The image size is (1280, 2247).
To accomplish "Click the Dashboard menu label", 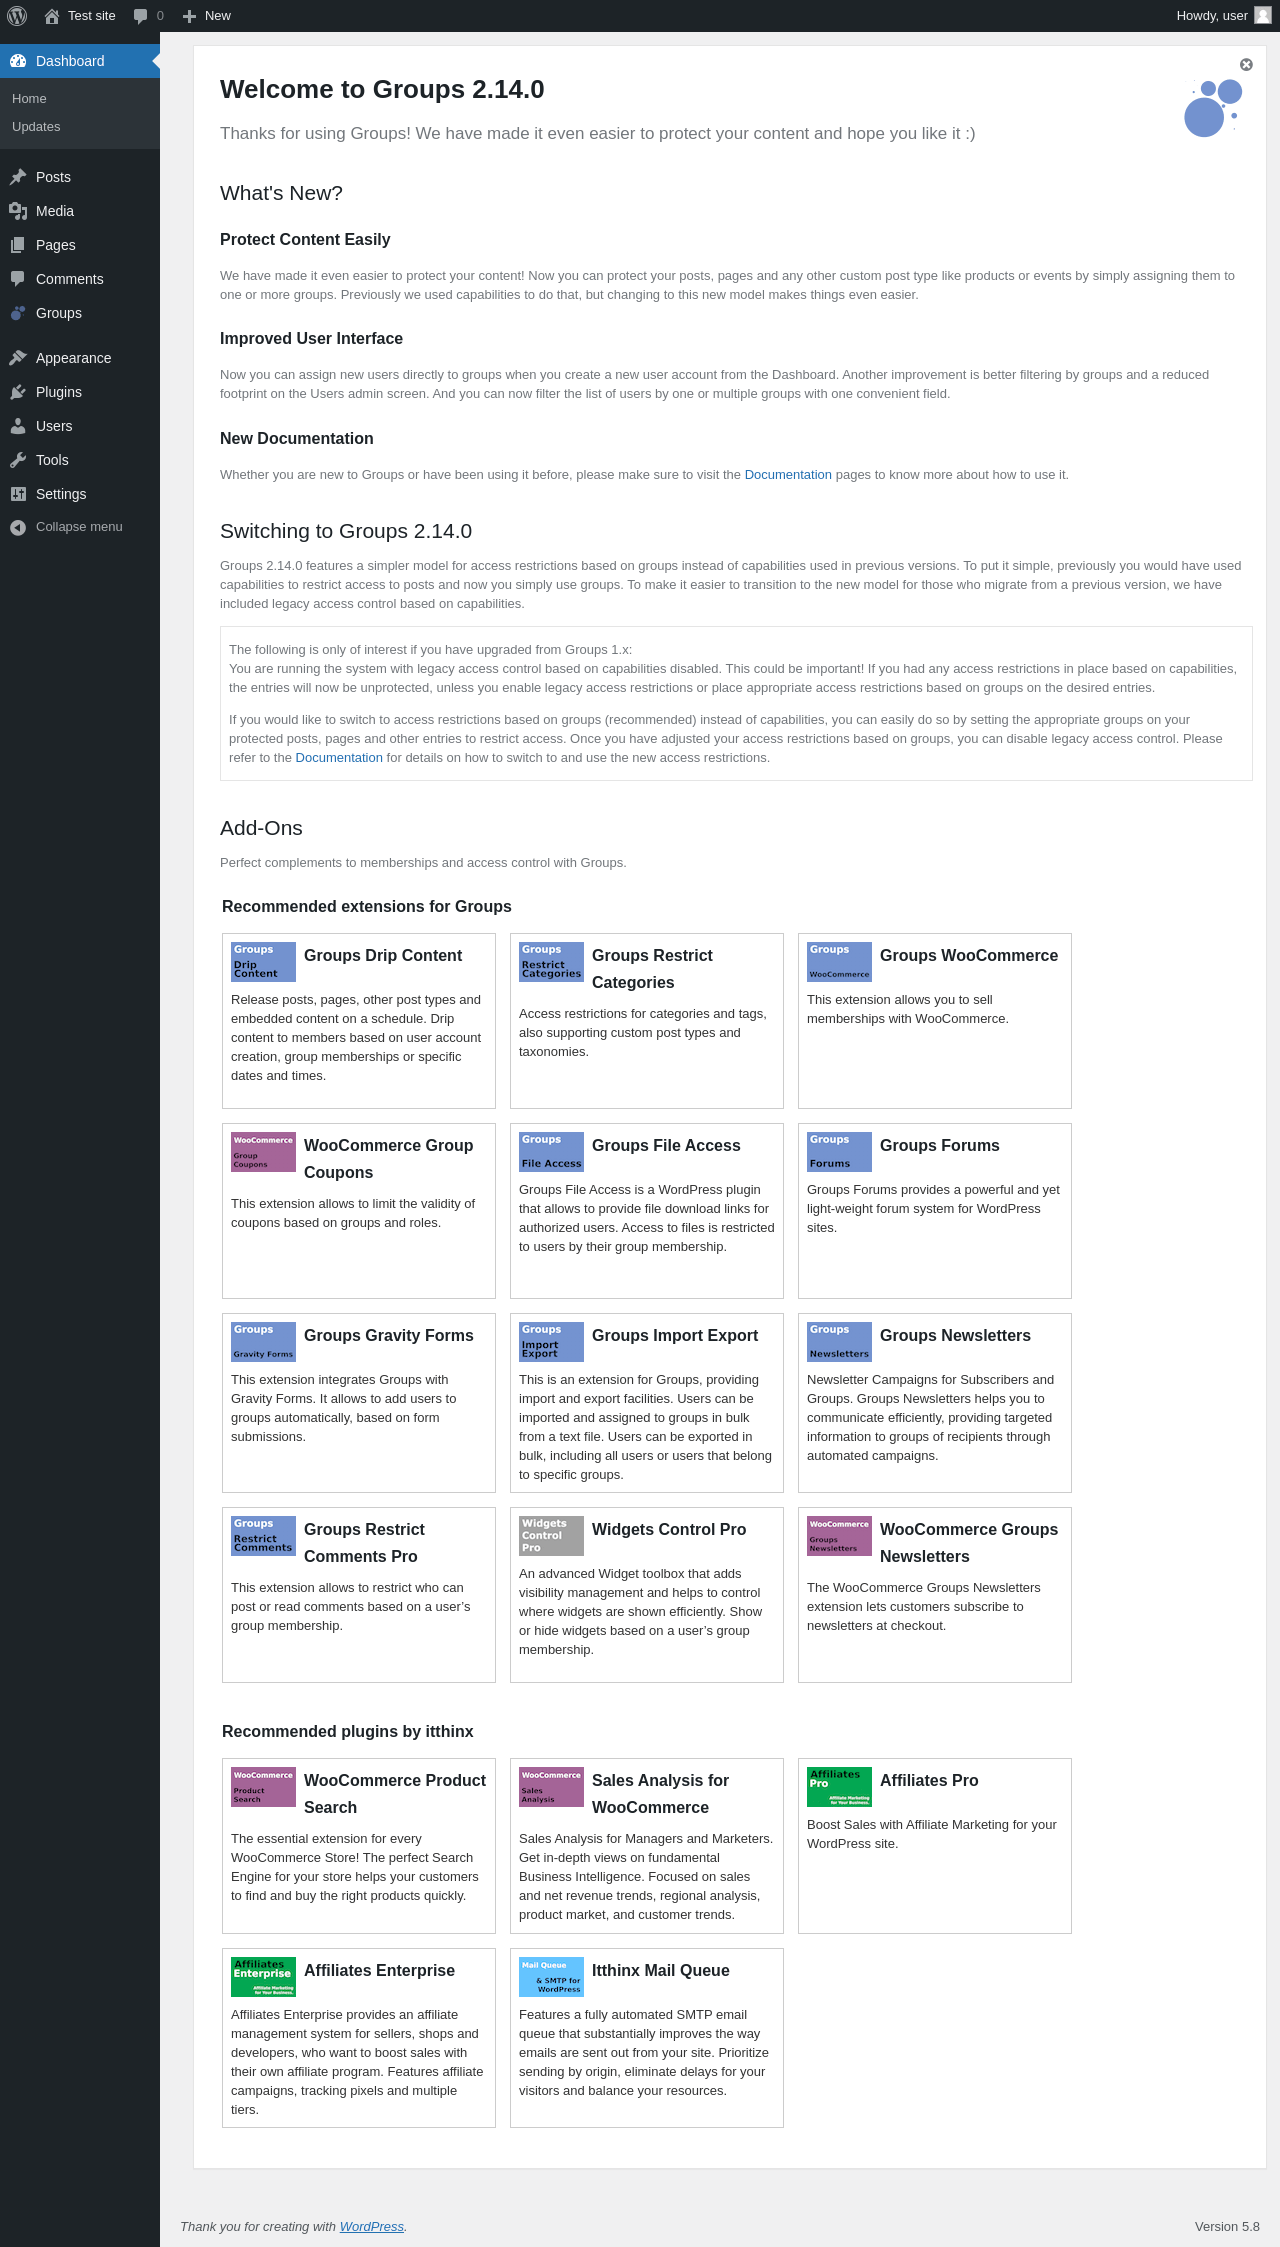I will click(70, 61).
